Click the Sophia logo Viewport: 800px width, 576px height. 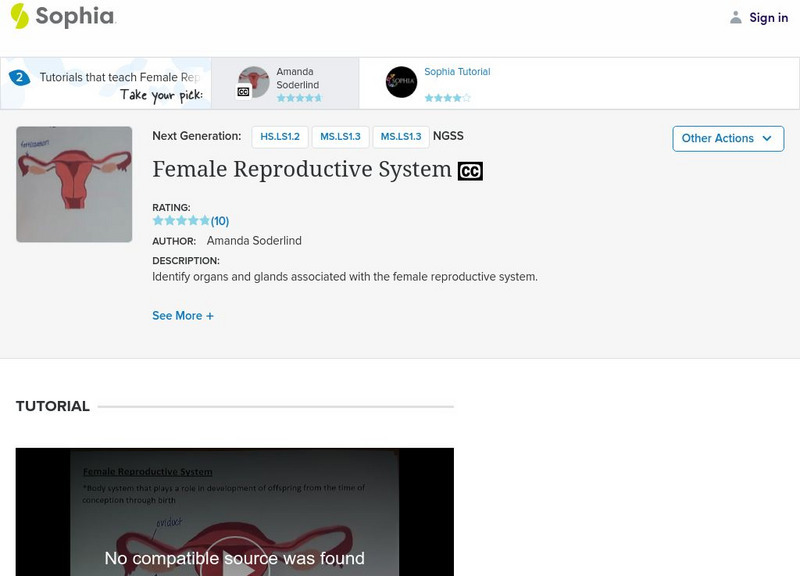(63, 16)
